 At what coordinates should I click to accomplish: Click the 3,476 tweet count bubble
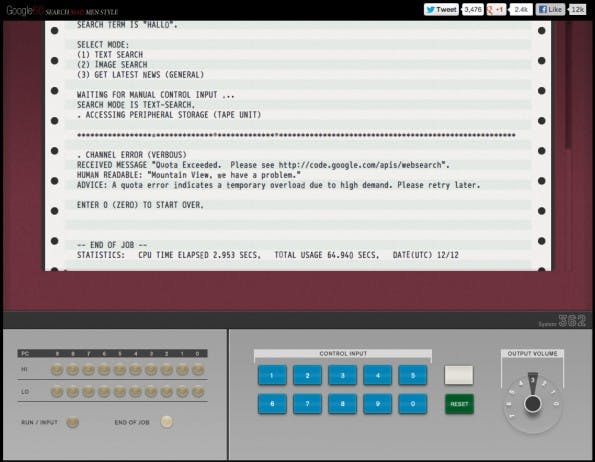pyautogui.click(x=472, y=9)
